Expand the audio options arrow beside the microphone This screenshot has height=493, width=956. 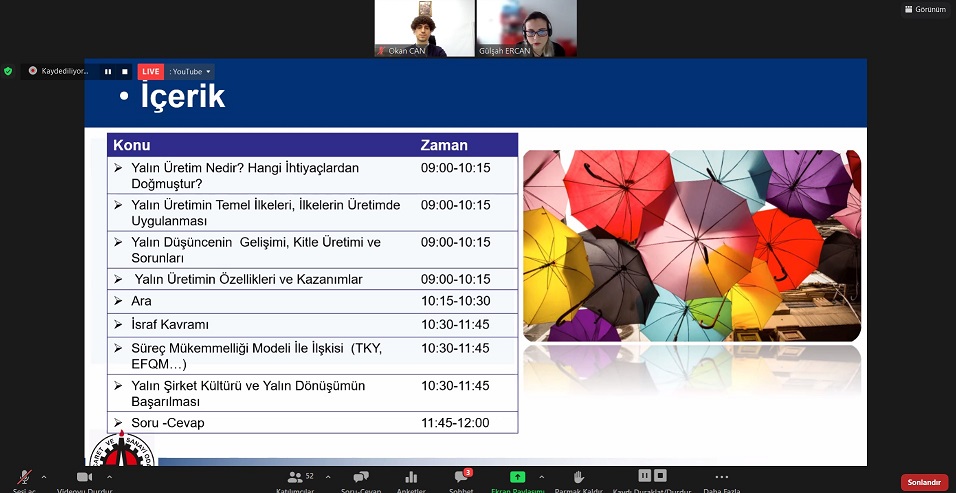point(44,477)
